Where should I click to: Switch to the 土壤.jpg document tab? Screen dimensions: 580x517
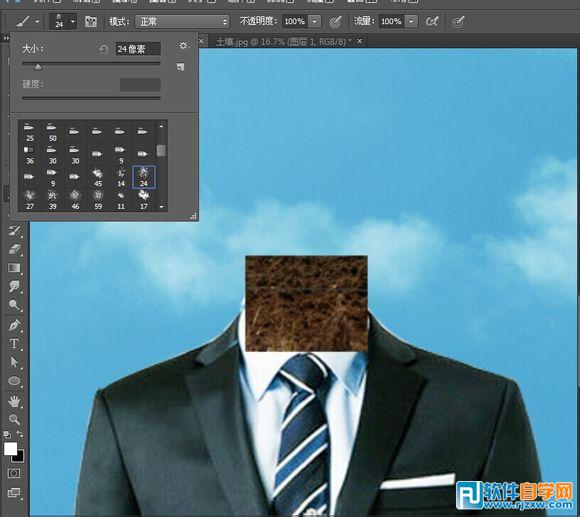tap(283, 41)
